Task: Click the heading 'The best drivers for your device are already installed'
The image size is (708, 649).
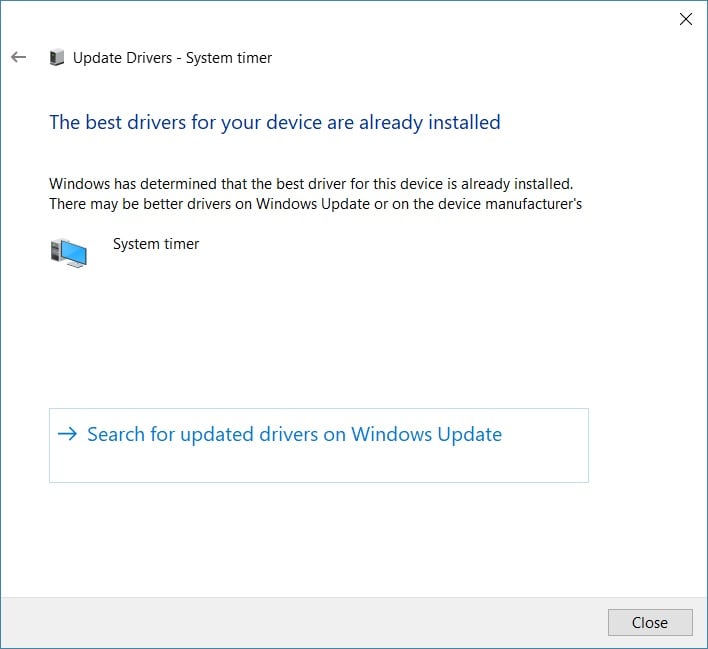Action: click(x=275, y=122)
